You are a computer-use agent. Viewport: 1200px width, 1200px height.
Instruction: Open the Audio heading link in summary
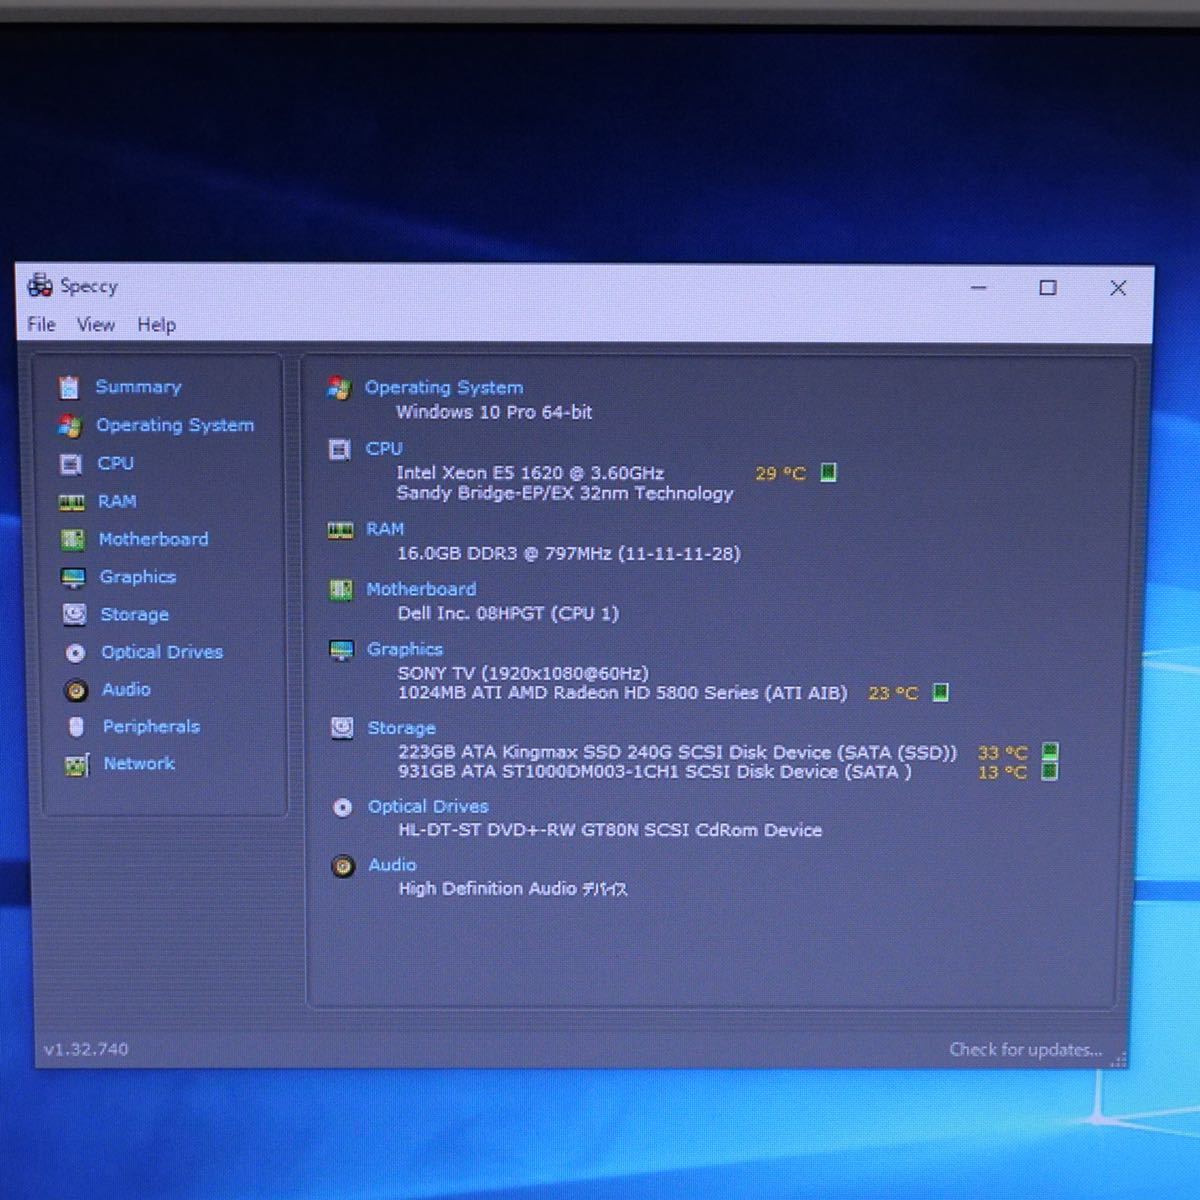coord(392,865)
